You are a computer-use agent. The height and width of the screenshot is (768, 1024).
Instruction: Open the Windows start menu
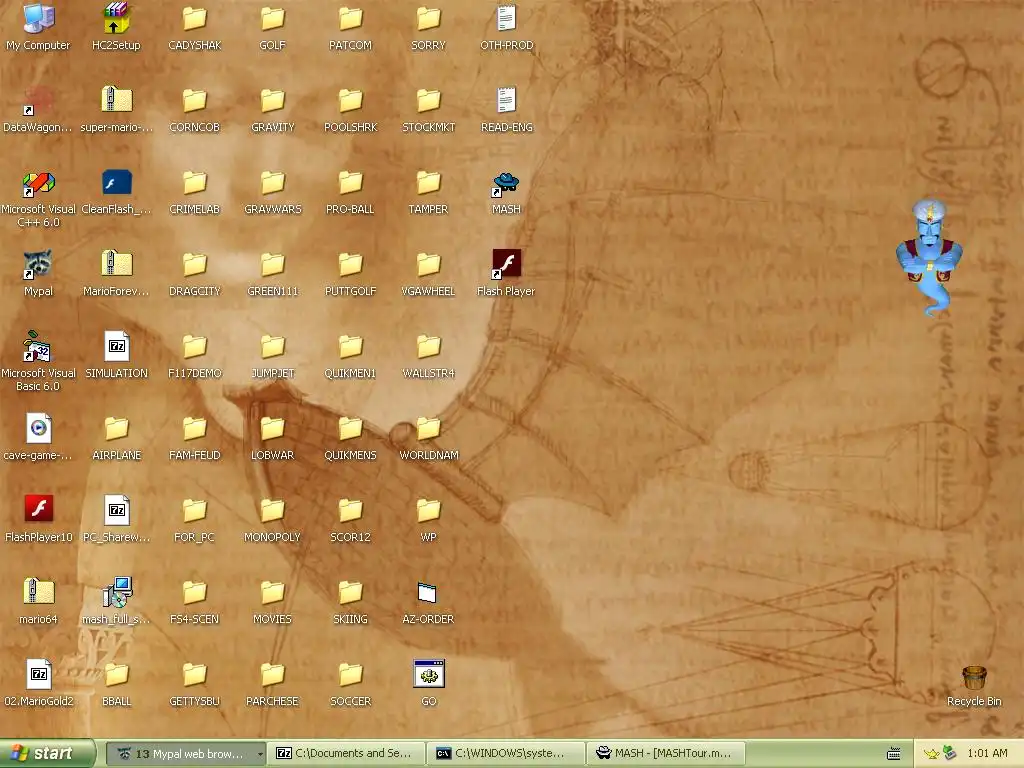[x=47, y=753]
